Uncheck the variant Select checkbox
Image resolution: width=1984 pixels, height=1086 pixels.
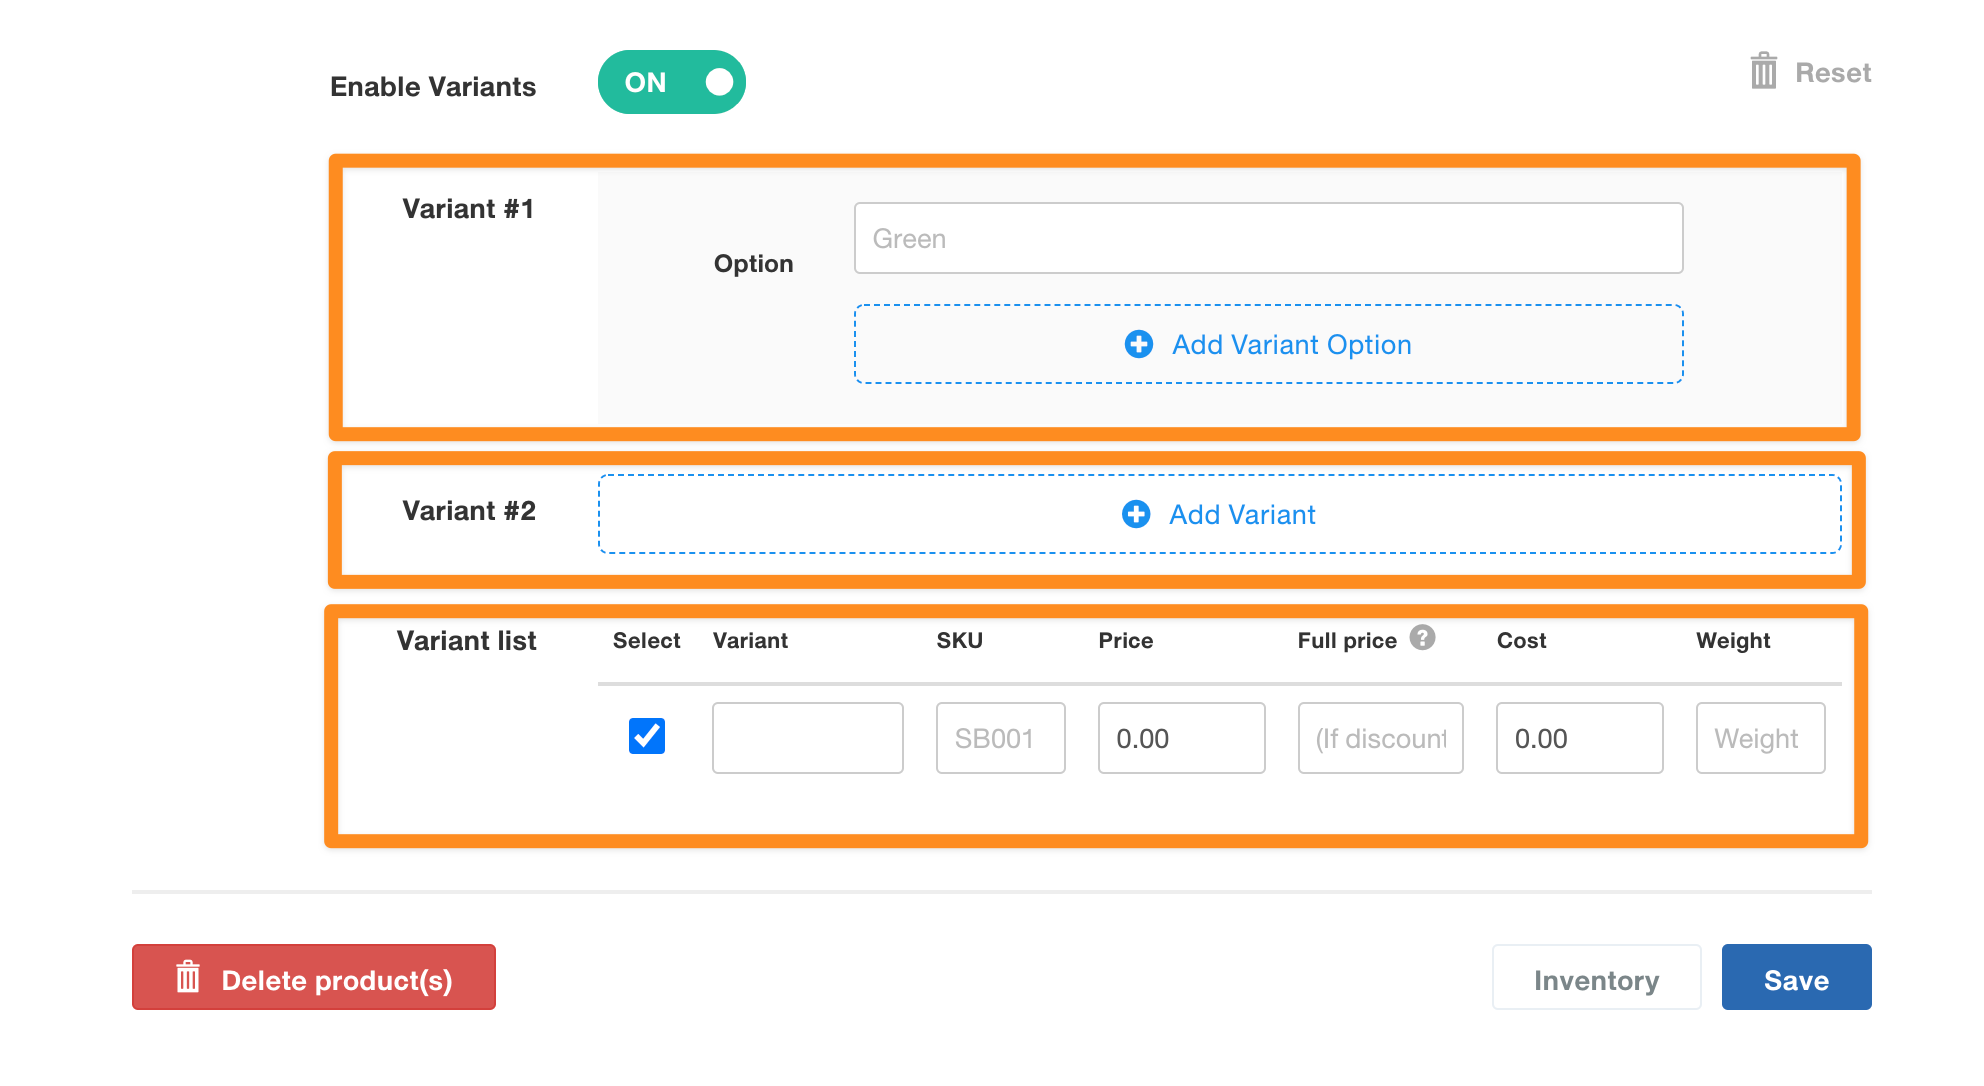pyautogui.click(x=647, y=736)
